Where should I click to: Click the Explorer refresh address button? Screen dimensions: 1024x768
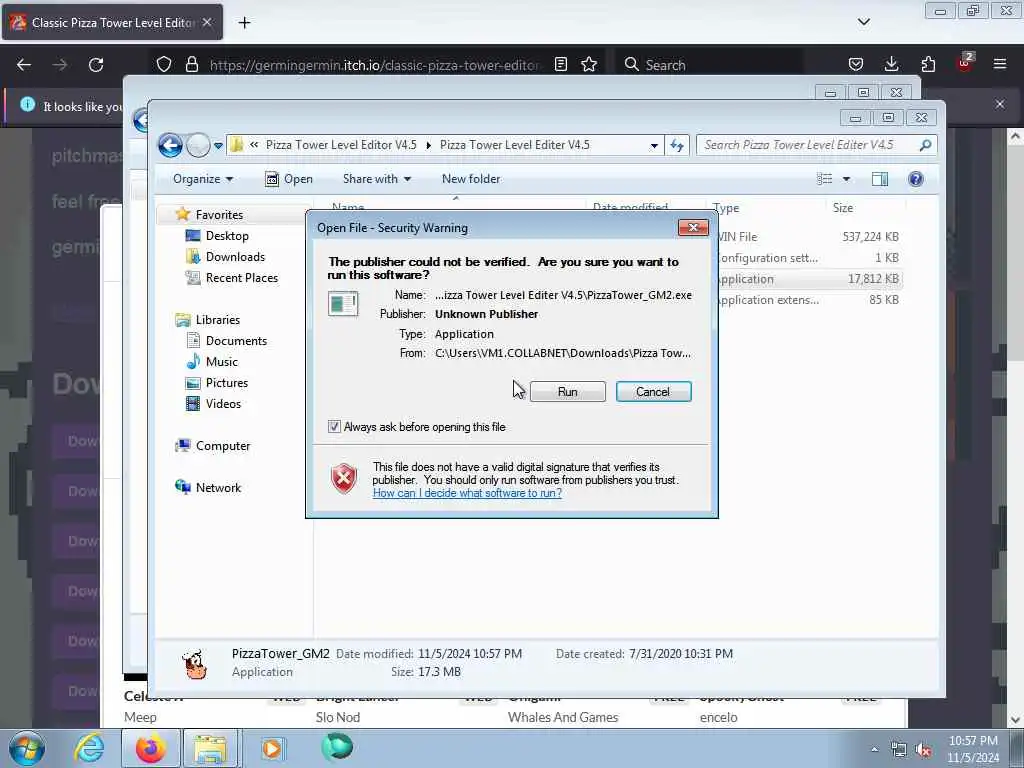click(x=677, y=146)
